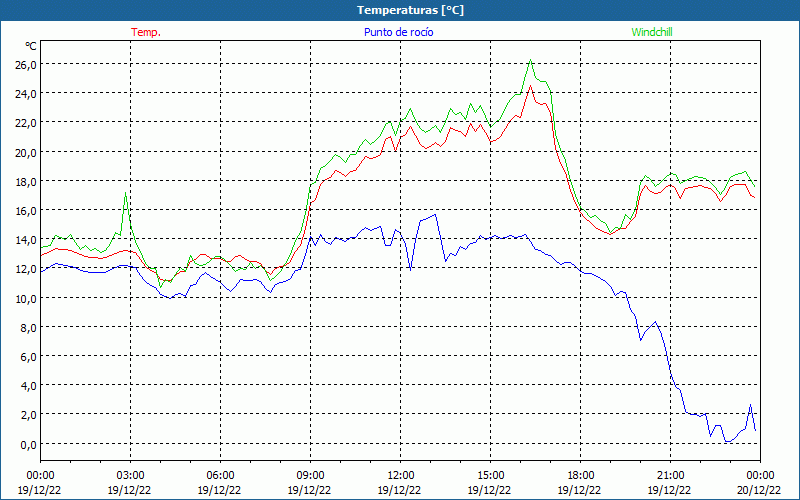Screen dimensions: 800x500
Task: Click the 15:00 time axis label
Action: pos(490,476)
